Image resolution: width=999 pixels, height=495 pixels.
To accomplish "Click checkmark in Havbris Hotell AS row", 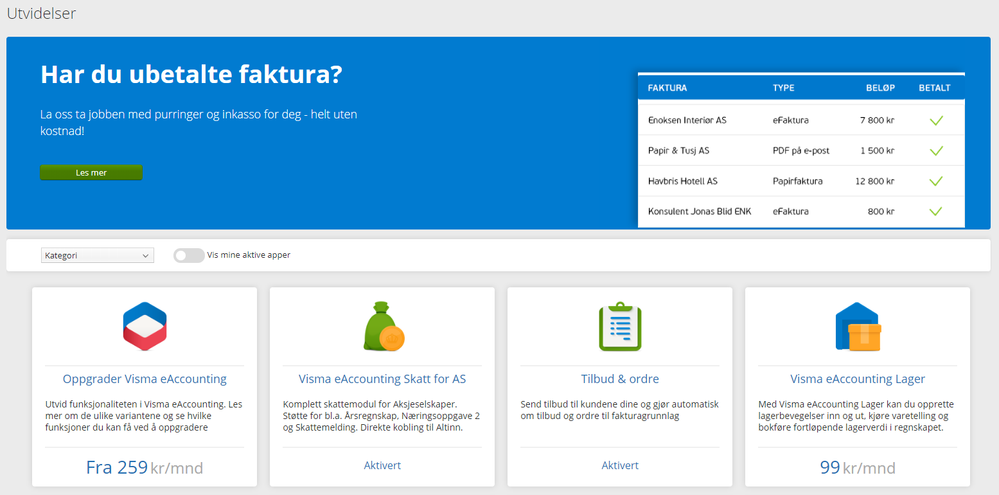I will (935, 181).
